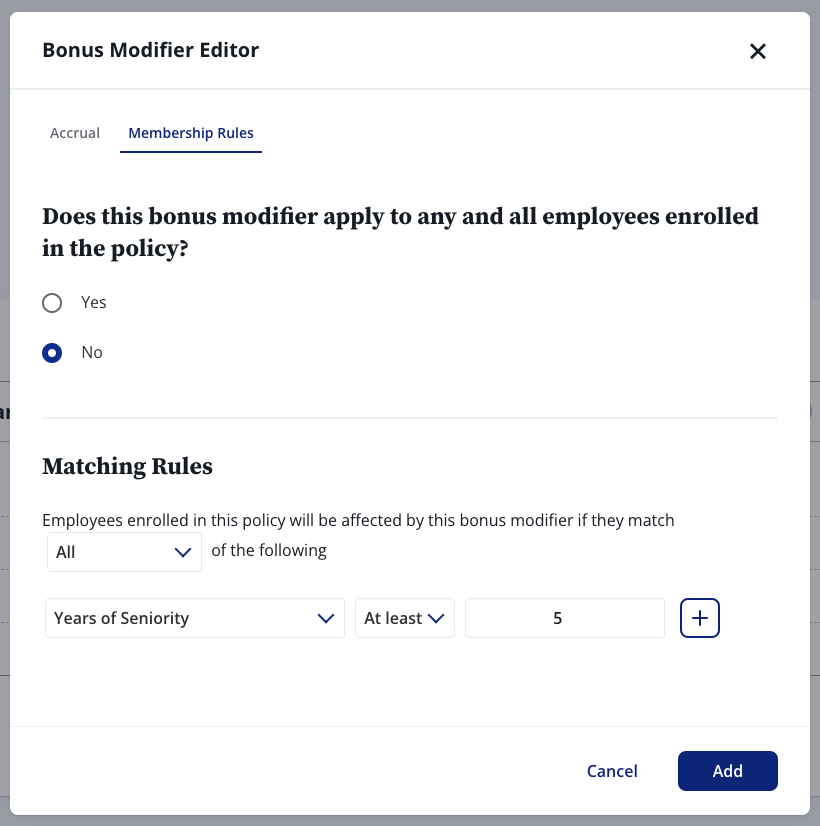820x826 pixels.
Task: Select the Yes radio button
Action: coord(52,303)
